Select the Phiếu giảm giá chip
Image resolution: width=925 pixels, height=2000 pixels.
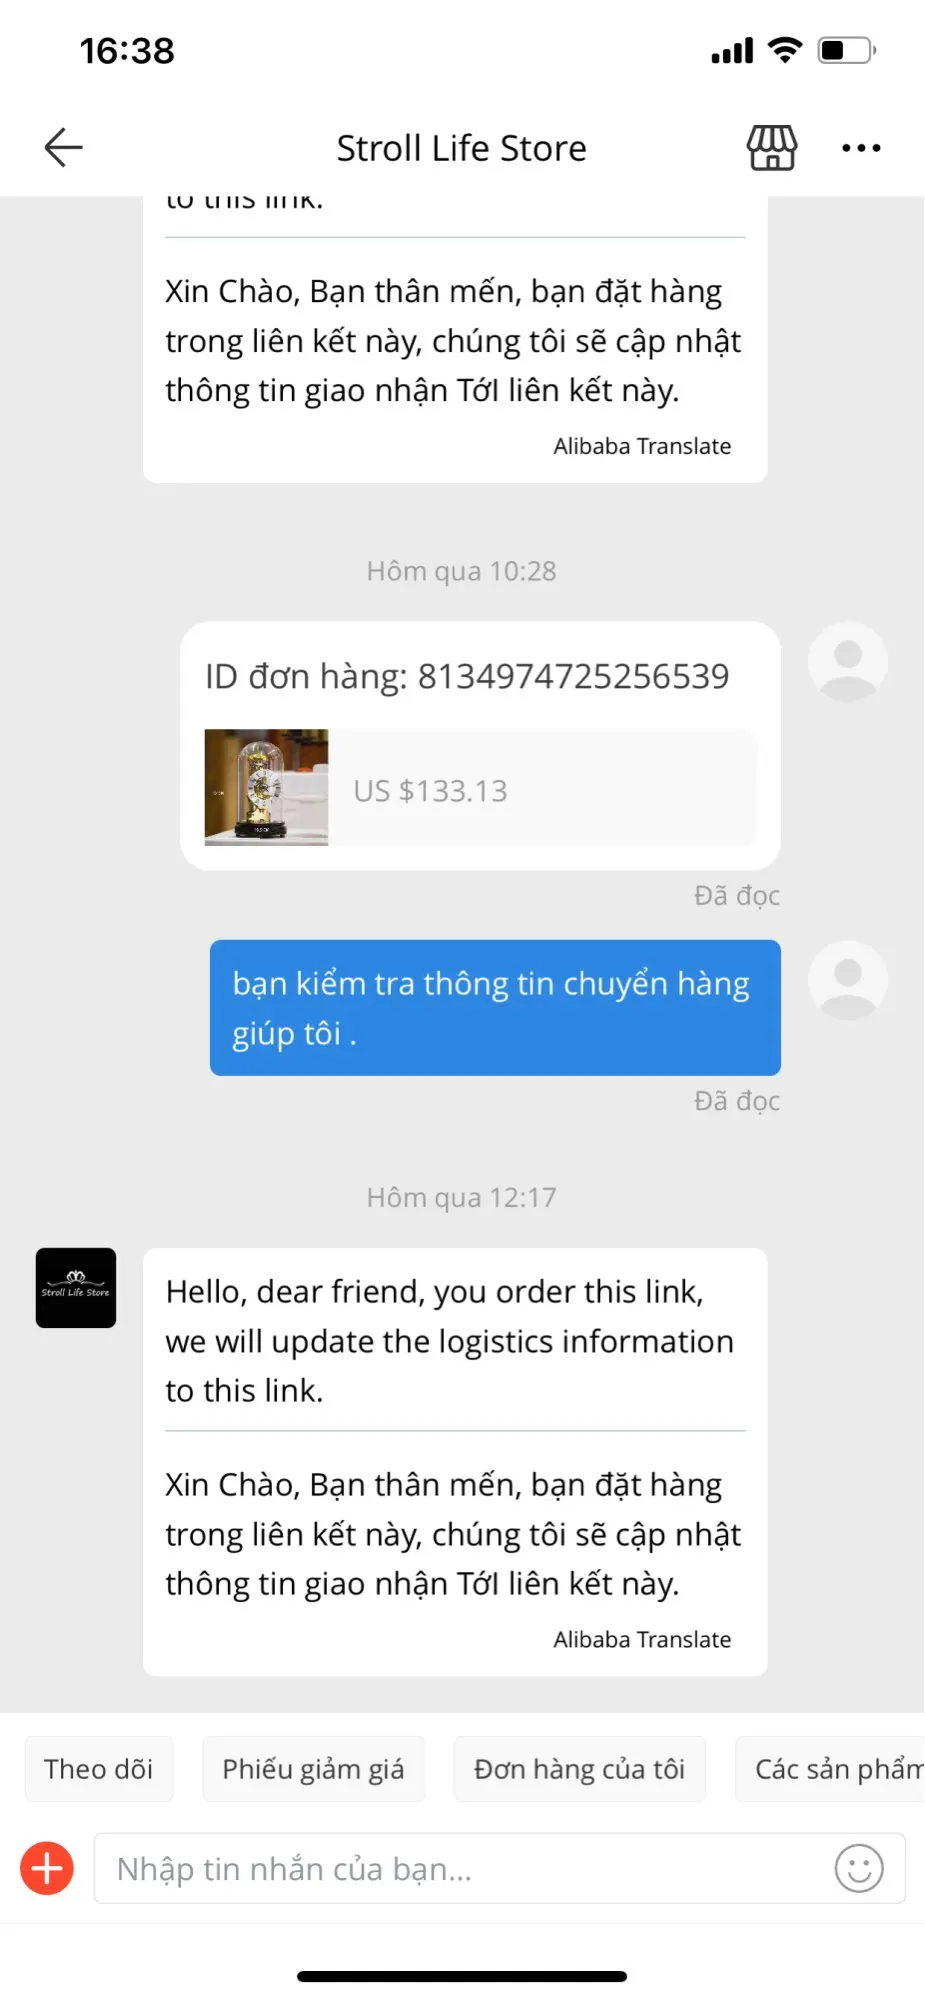point(314,1769)
